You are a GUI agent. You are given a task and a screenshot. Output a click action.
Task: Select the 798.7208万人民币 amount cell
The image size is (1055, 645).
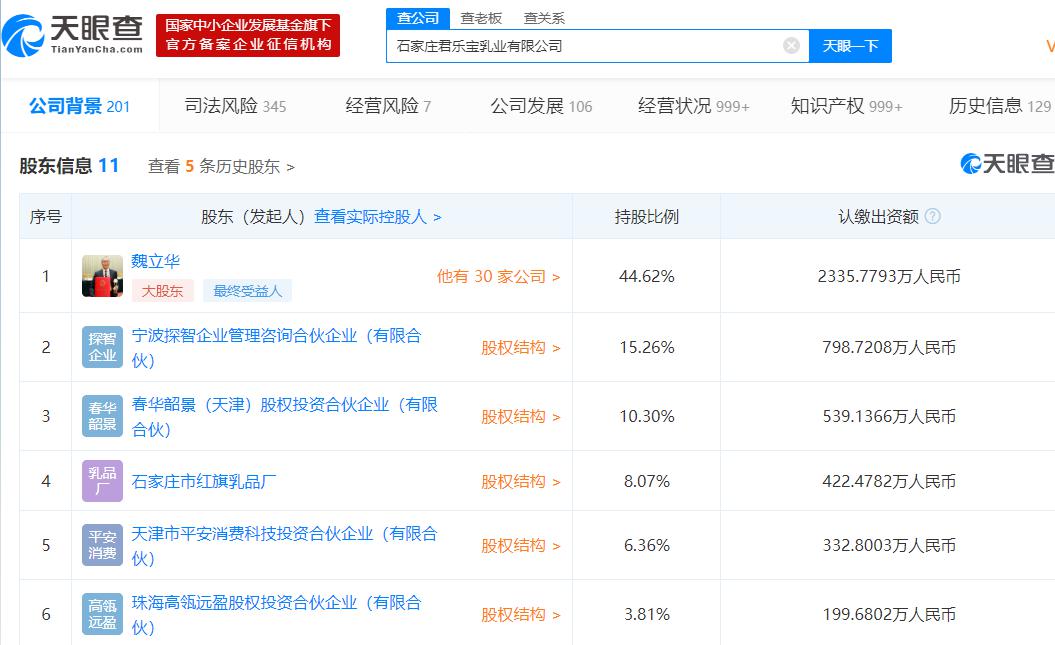889,348
